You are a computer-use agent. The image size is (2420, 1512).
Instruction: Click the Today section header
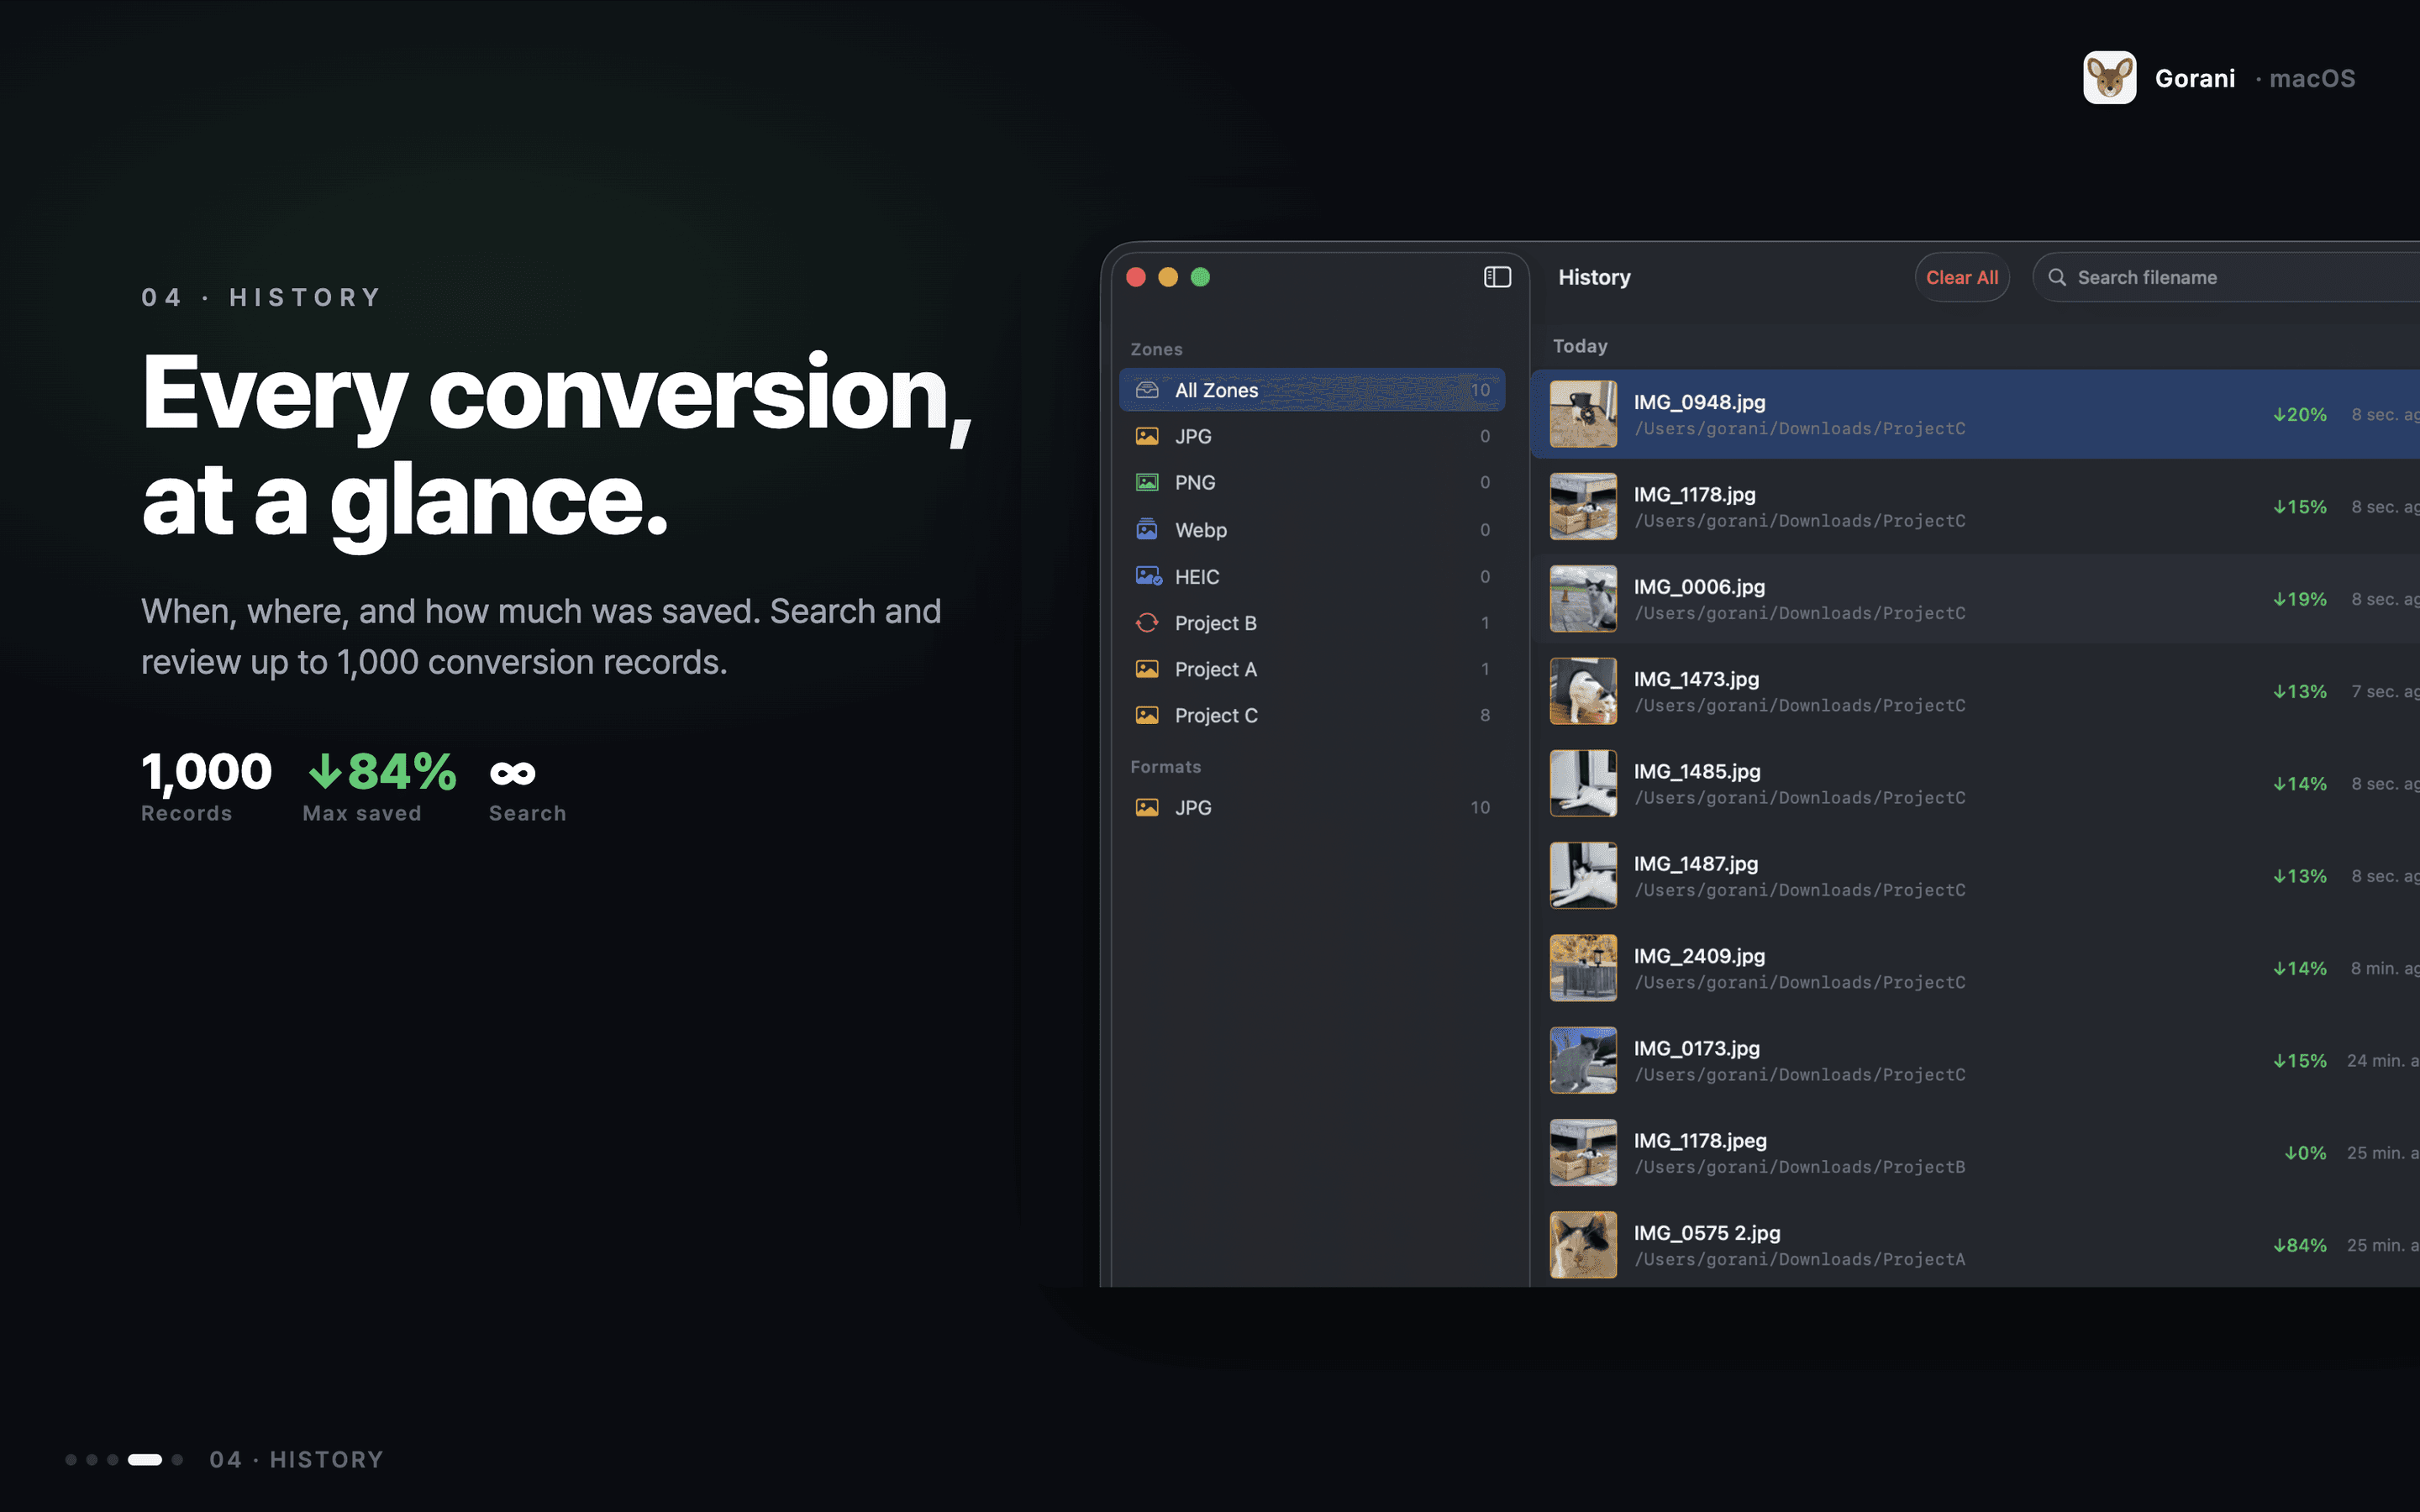click(1579, 346)
